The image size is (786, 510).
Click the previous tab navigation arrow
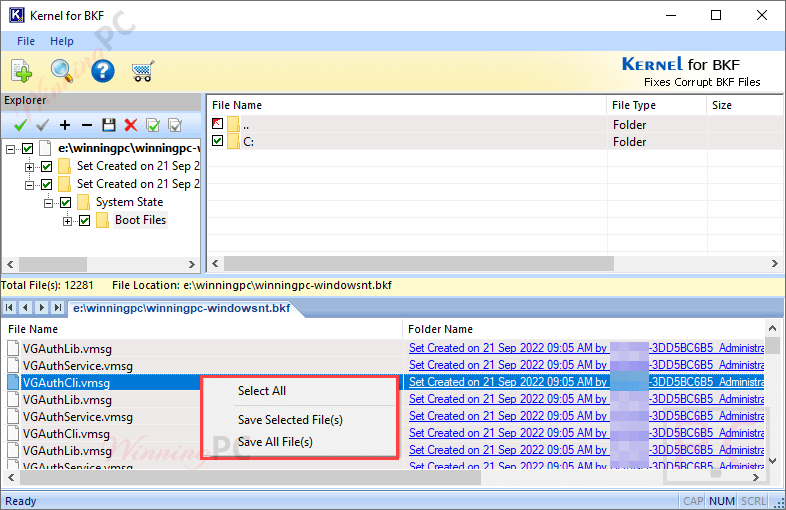click(x=26, y=307)
